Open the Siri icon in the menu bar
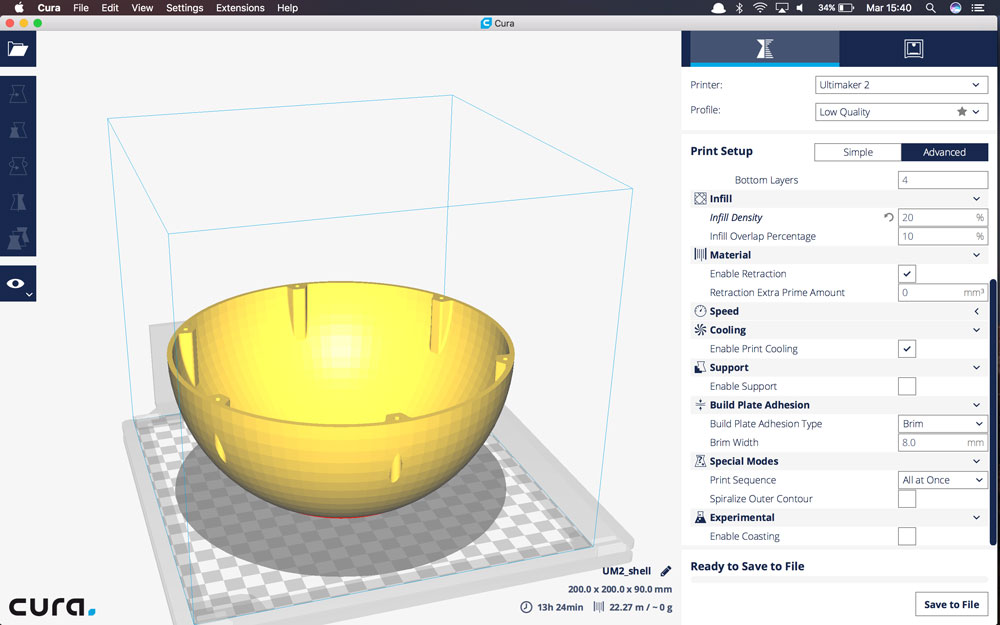The width and height of the screenshot is (1000, 625). point(955,8)
